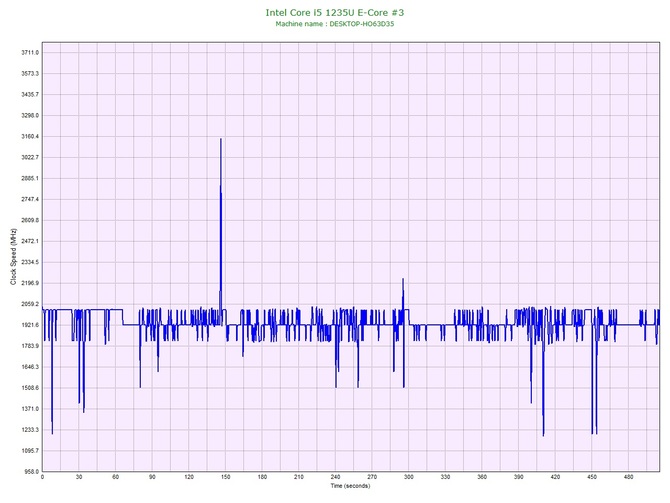Click the 90 tick on time axis
Image resolution: width=670 pixels, height=503 pixels.
pyautogui.click(x=152, y=477)
